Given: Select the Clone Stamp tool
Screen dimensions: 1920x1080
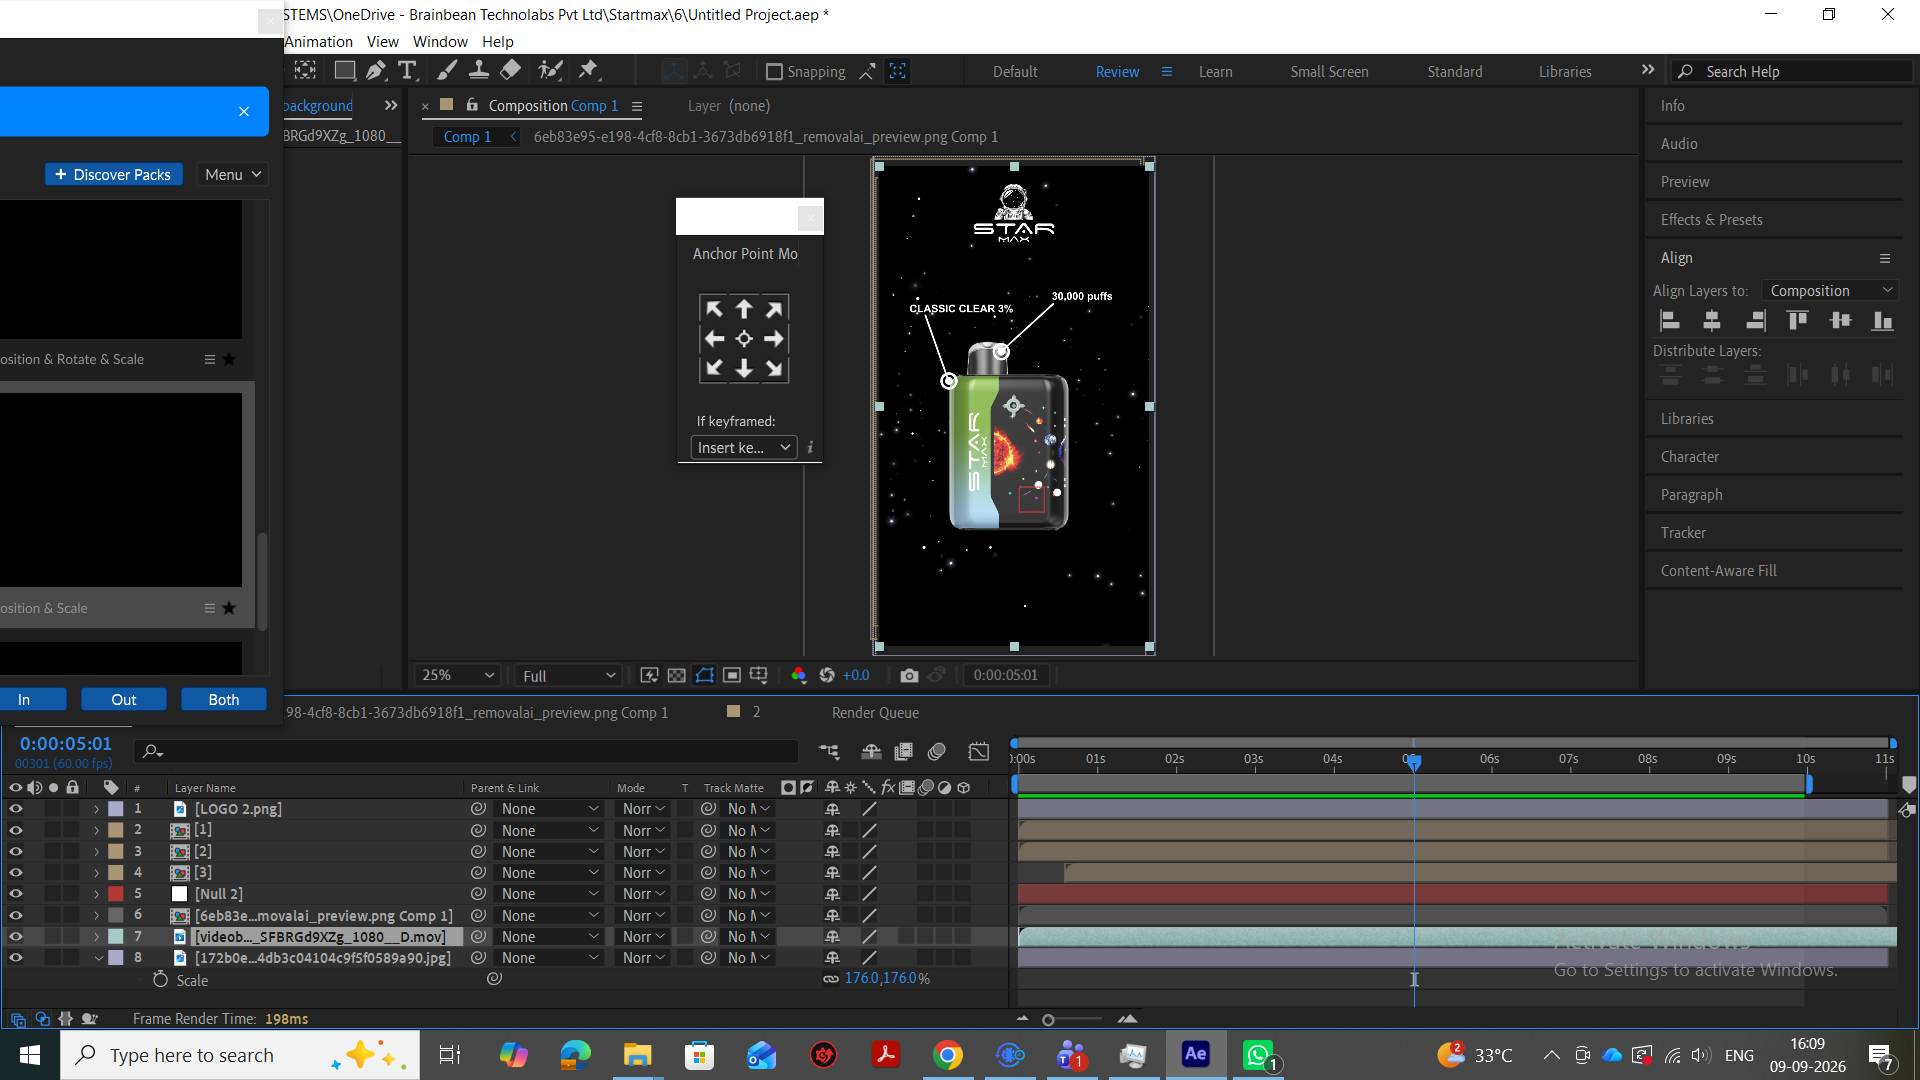Looking at the screenshot, I should [x=479, y=70].
